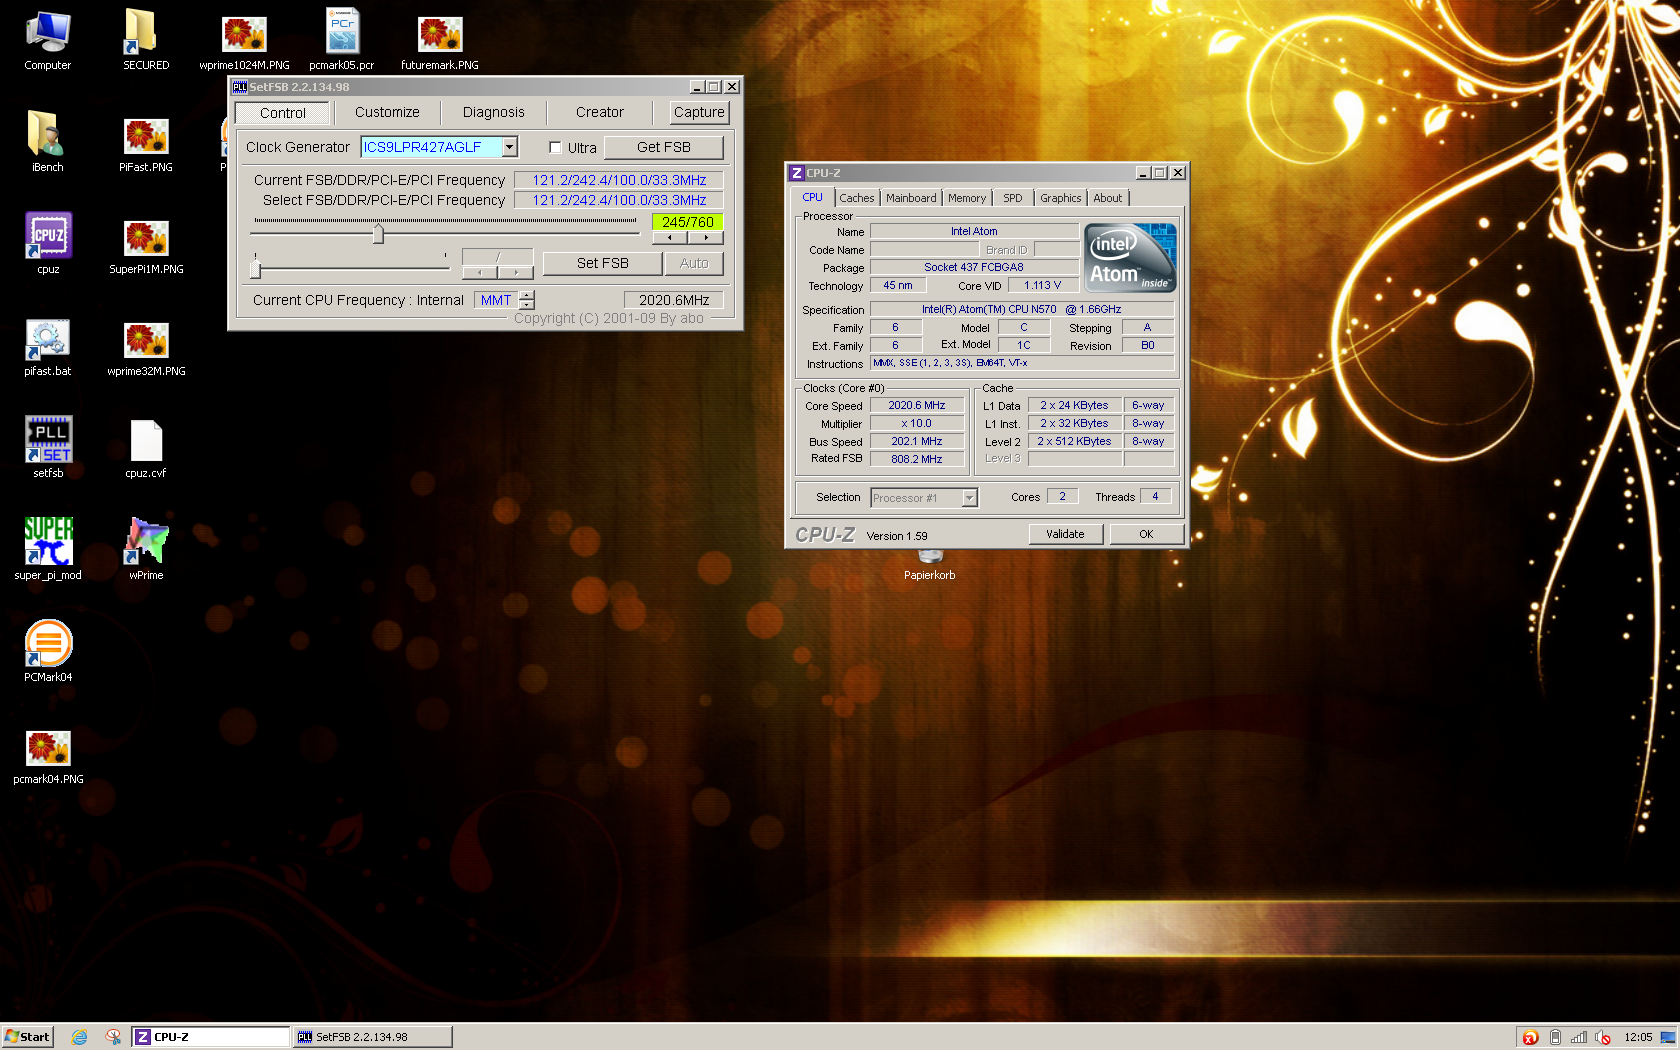The image size is (1680, 1050).
Task: Click the 245/760 green value box
Action: coord(688,222)
